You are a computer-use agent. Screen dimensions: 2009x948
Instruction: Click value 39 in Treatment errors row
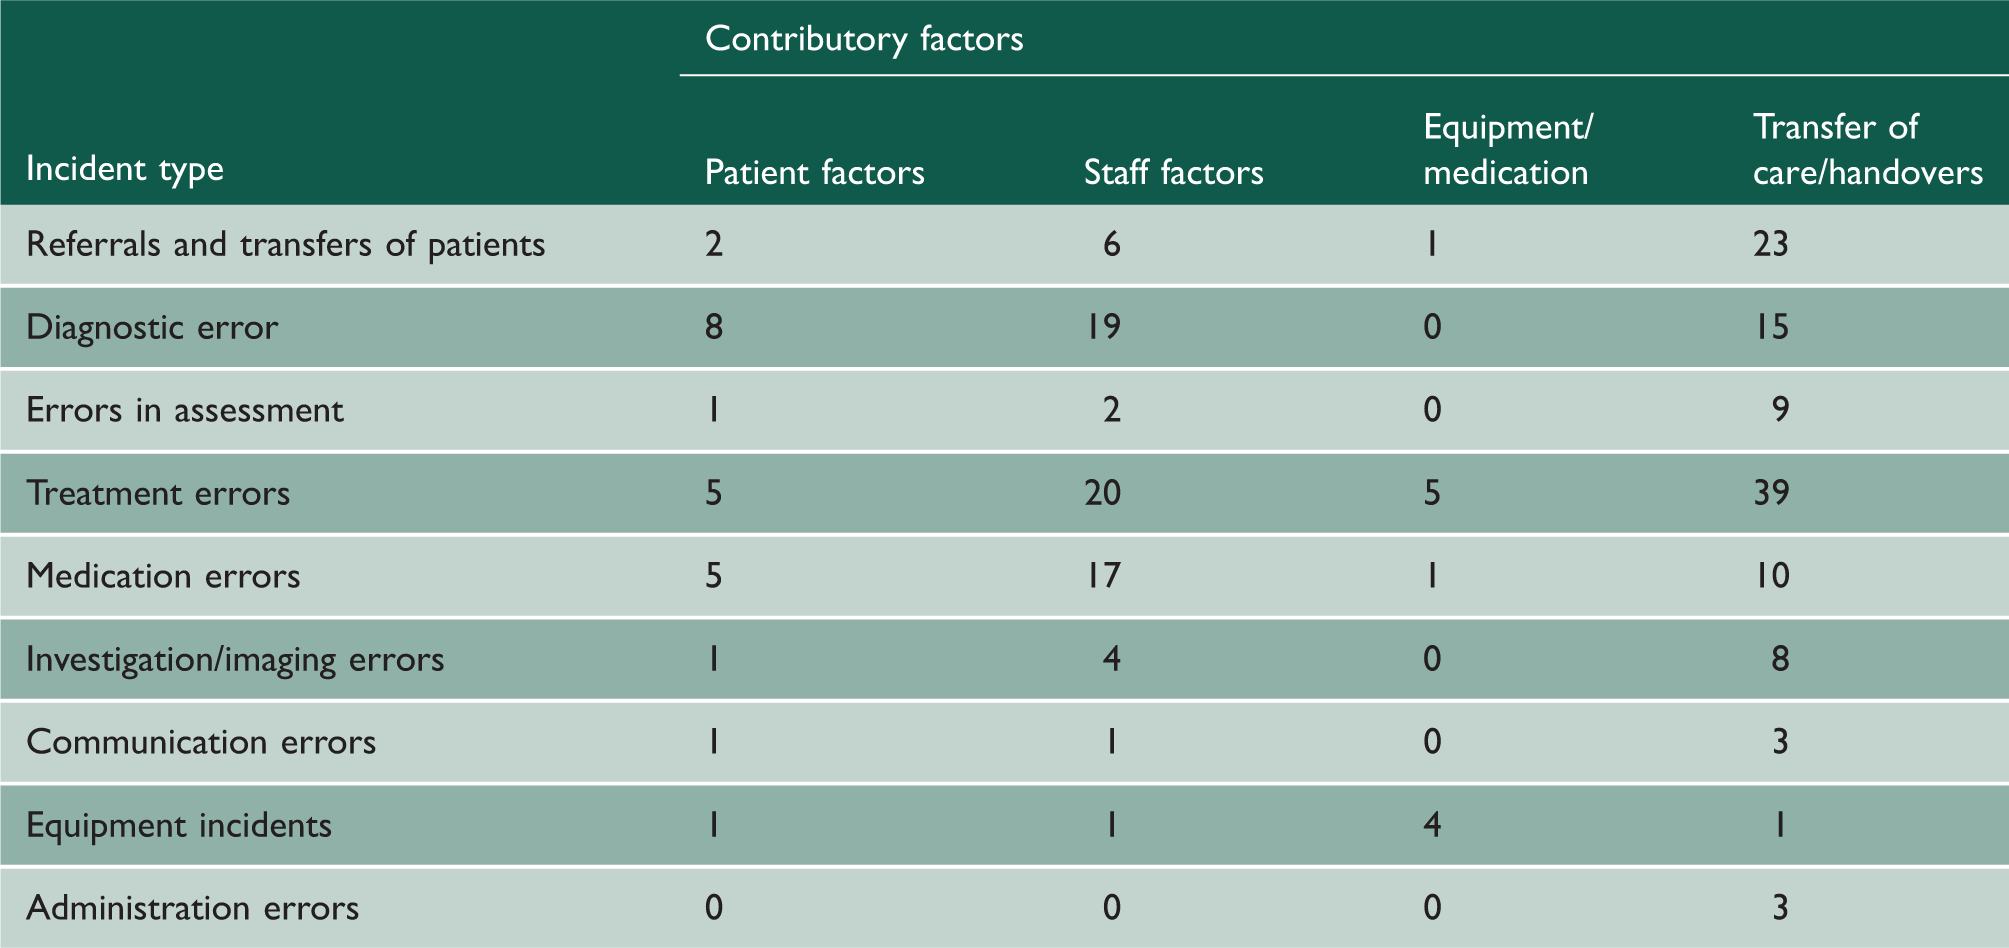[x=1771, y=493]
